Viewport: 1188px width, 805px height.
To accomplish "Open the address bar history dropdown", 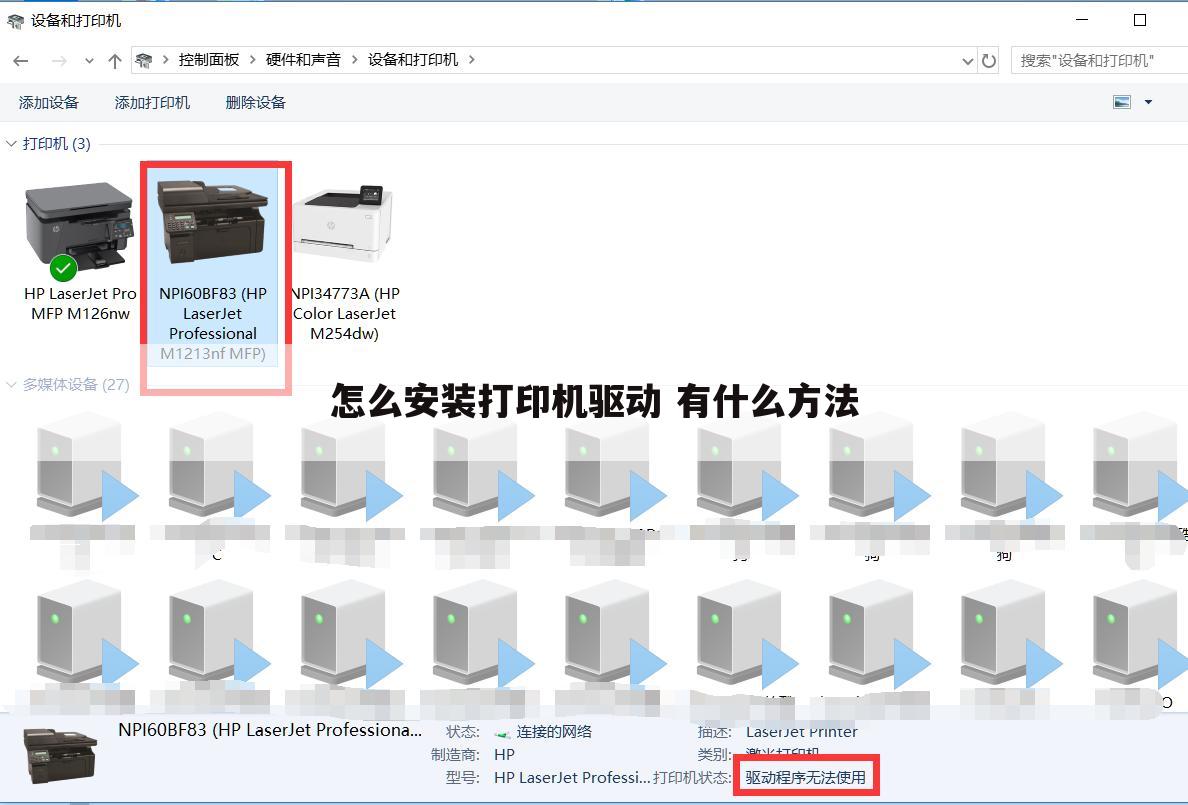I will pos(968,61).
